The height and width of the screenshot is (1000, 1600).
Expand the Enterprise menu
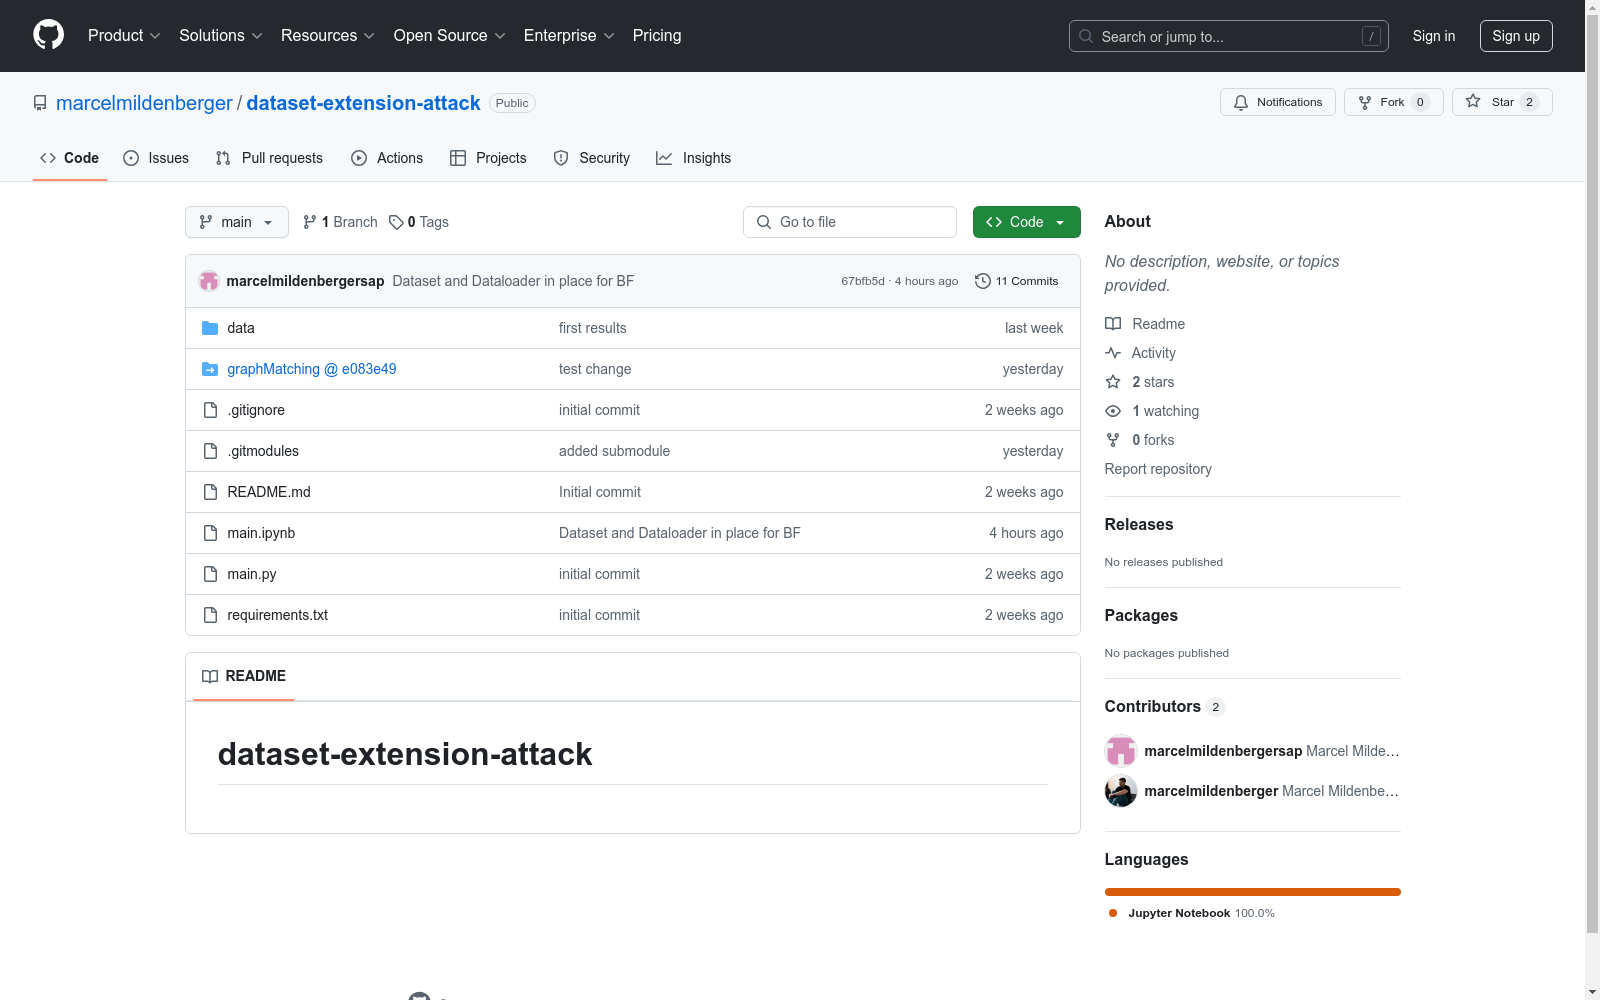click(x=569, y=35)
